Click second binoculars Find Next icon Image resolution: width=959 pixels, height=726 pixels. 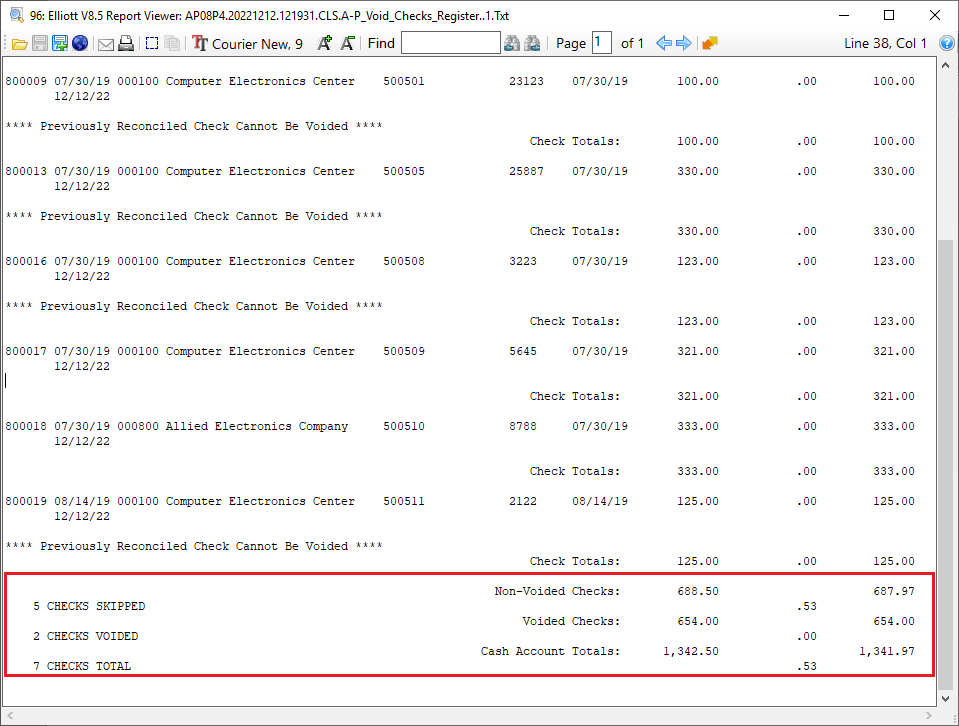[532, 43]
